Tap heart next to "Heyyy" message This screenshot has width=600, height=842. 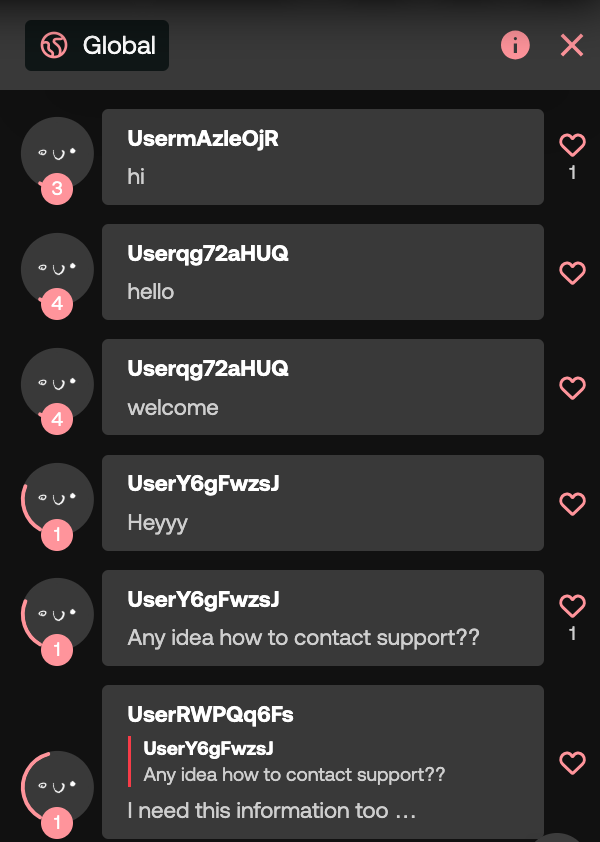pos(572,504)
